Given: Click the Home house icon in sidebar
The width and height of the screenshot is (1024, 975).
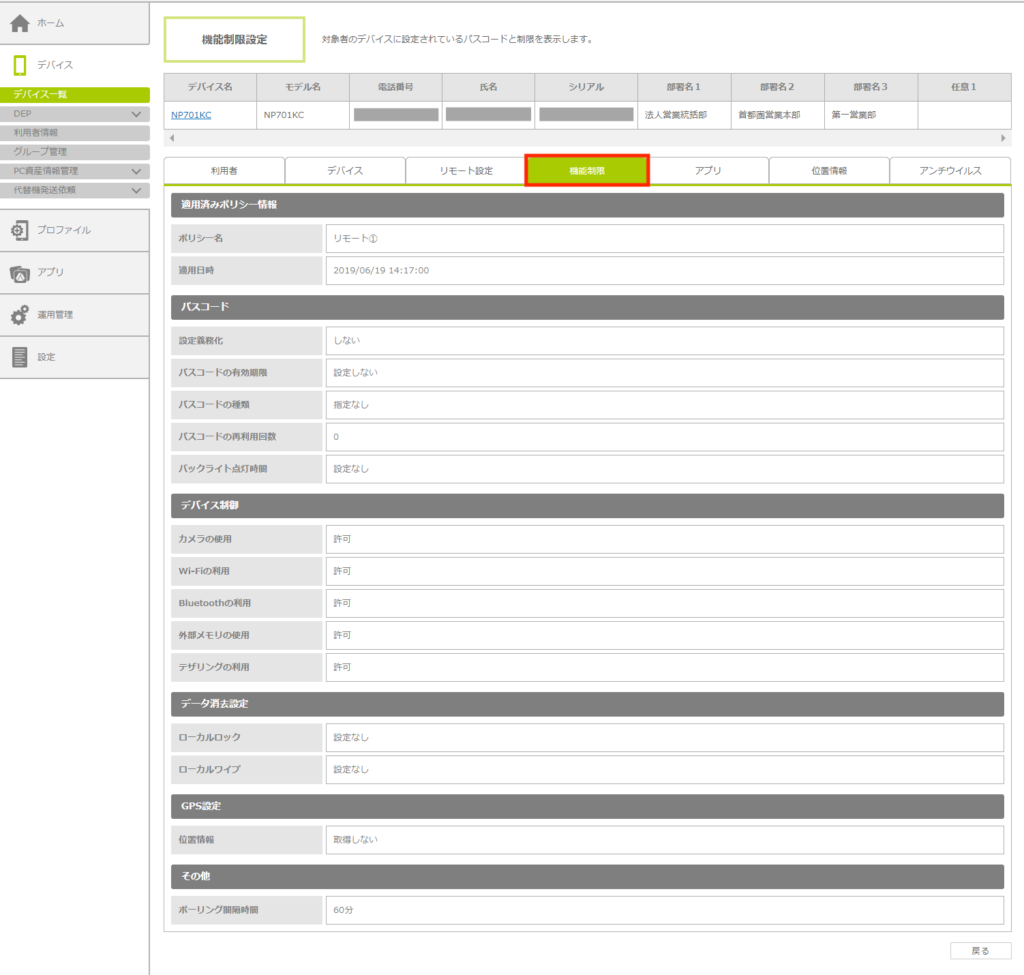Looking at the screenshot, I should click(x=19, y=23).
